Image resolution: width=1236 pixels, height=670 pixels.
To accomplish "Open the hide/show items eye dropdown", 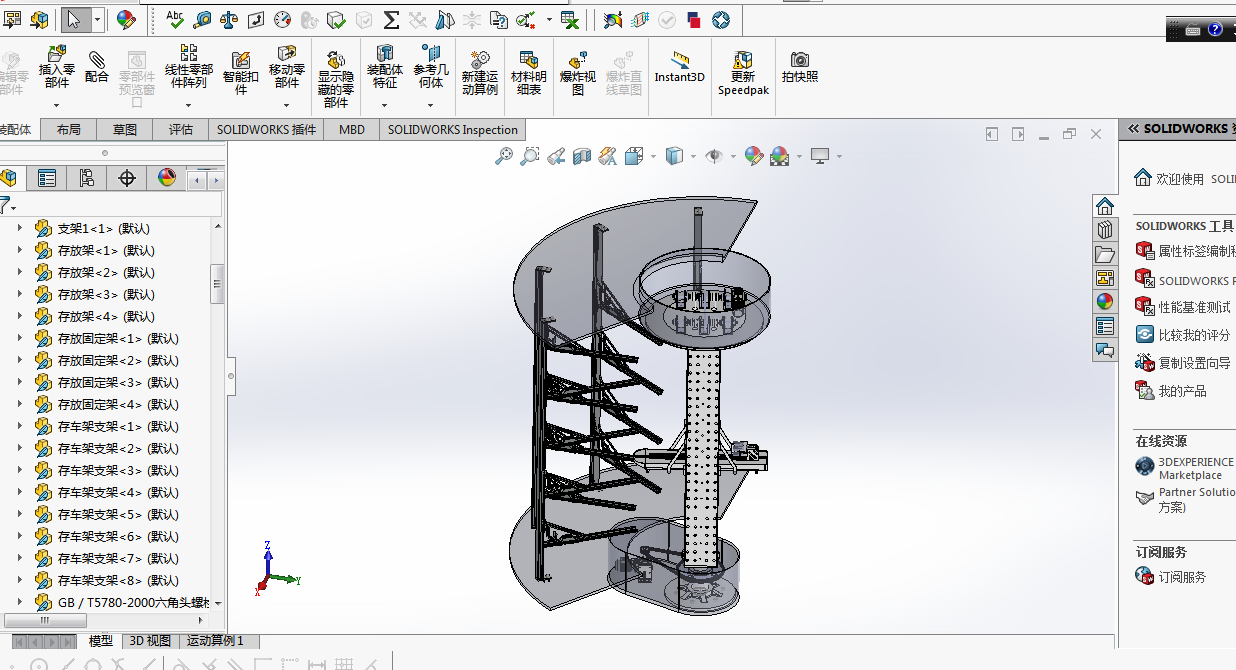I will 732,156.
